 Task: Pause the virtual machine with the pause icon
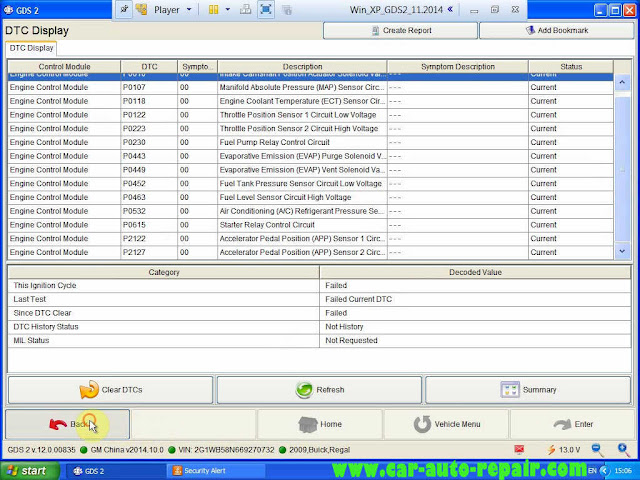pos(213,10)
